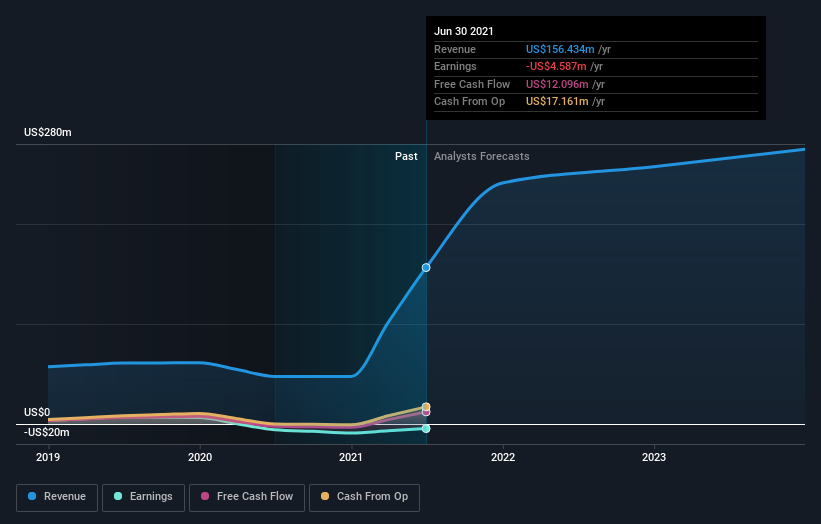The image size is (821, 524).
Task: Toggle the Cash From Op legend series
Action: (364, 497)
